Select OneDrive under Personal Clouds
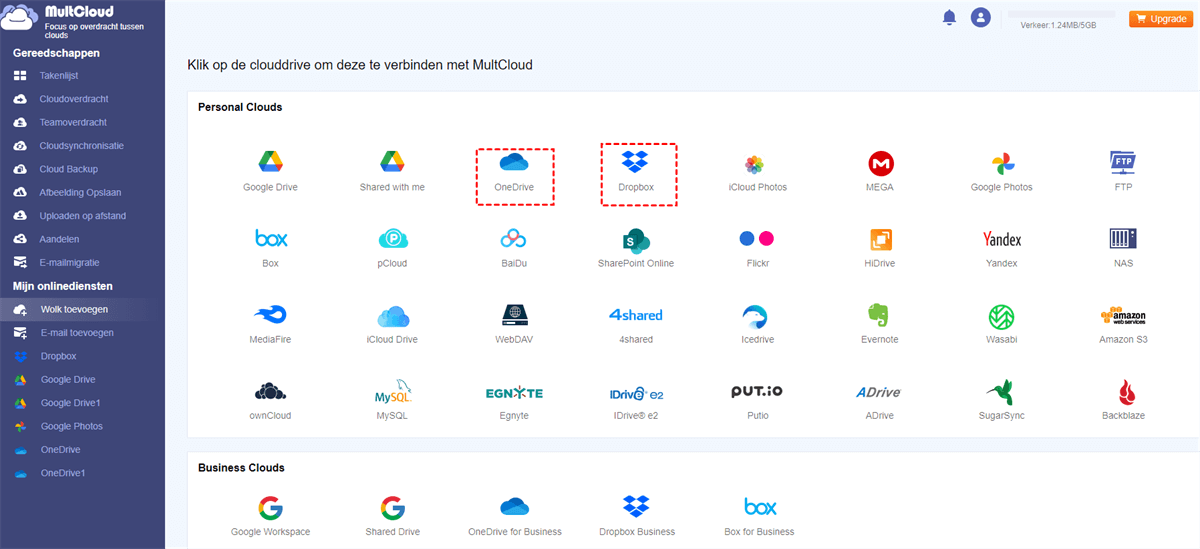Image resolution: width=1200 pixels, height=549 pixels. [x=514, y=172]
